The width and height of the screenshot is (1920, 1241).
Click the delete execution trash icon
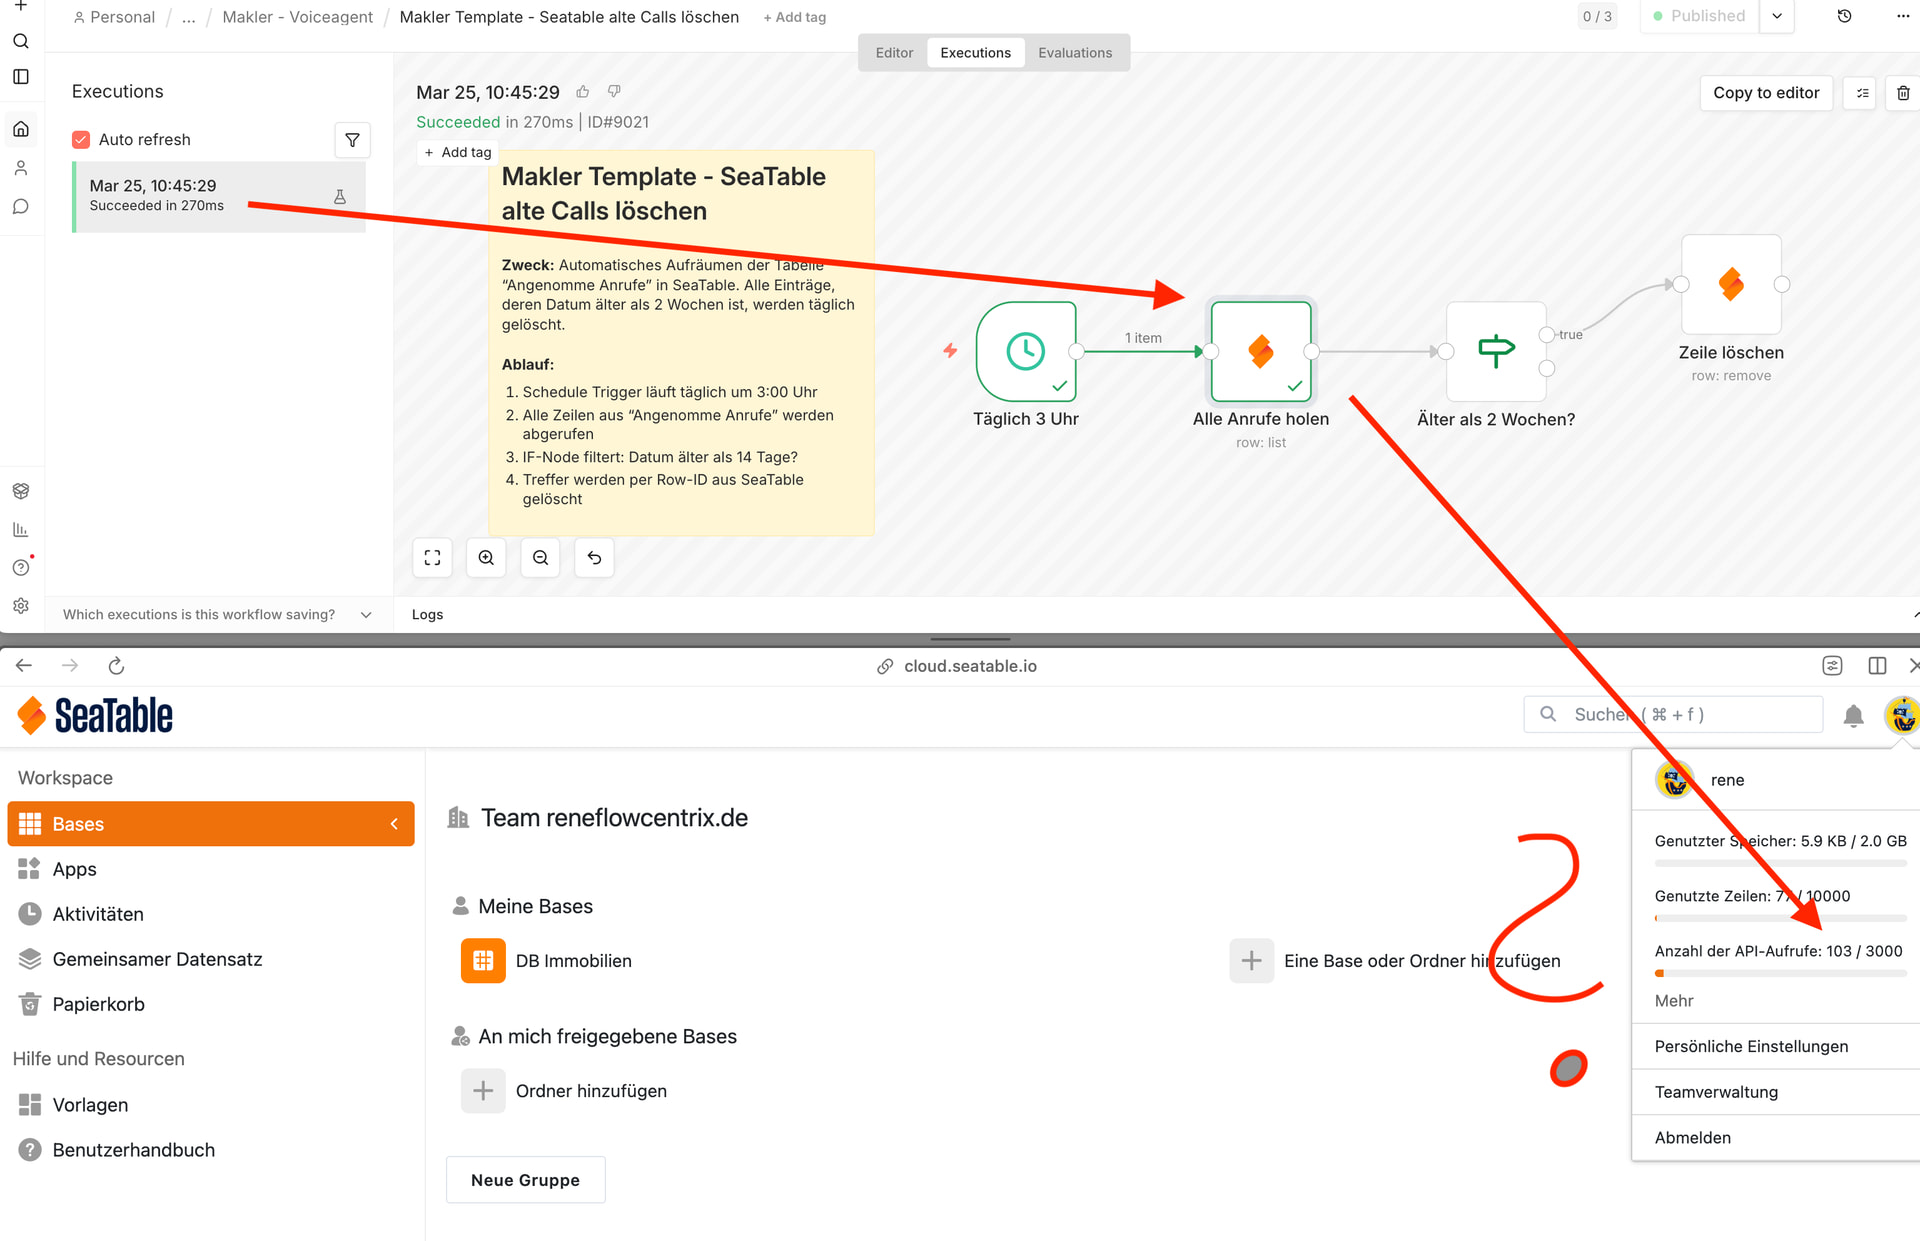[1903, 93]
